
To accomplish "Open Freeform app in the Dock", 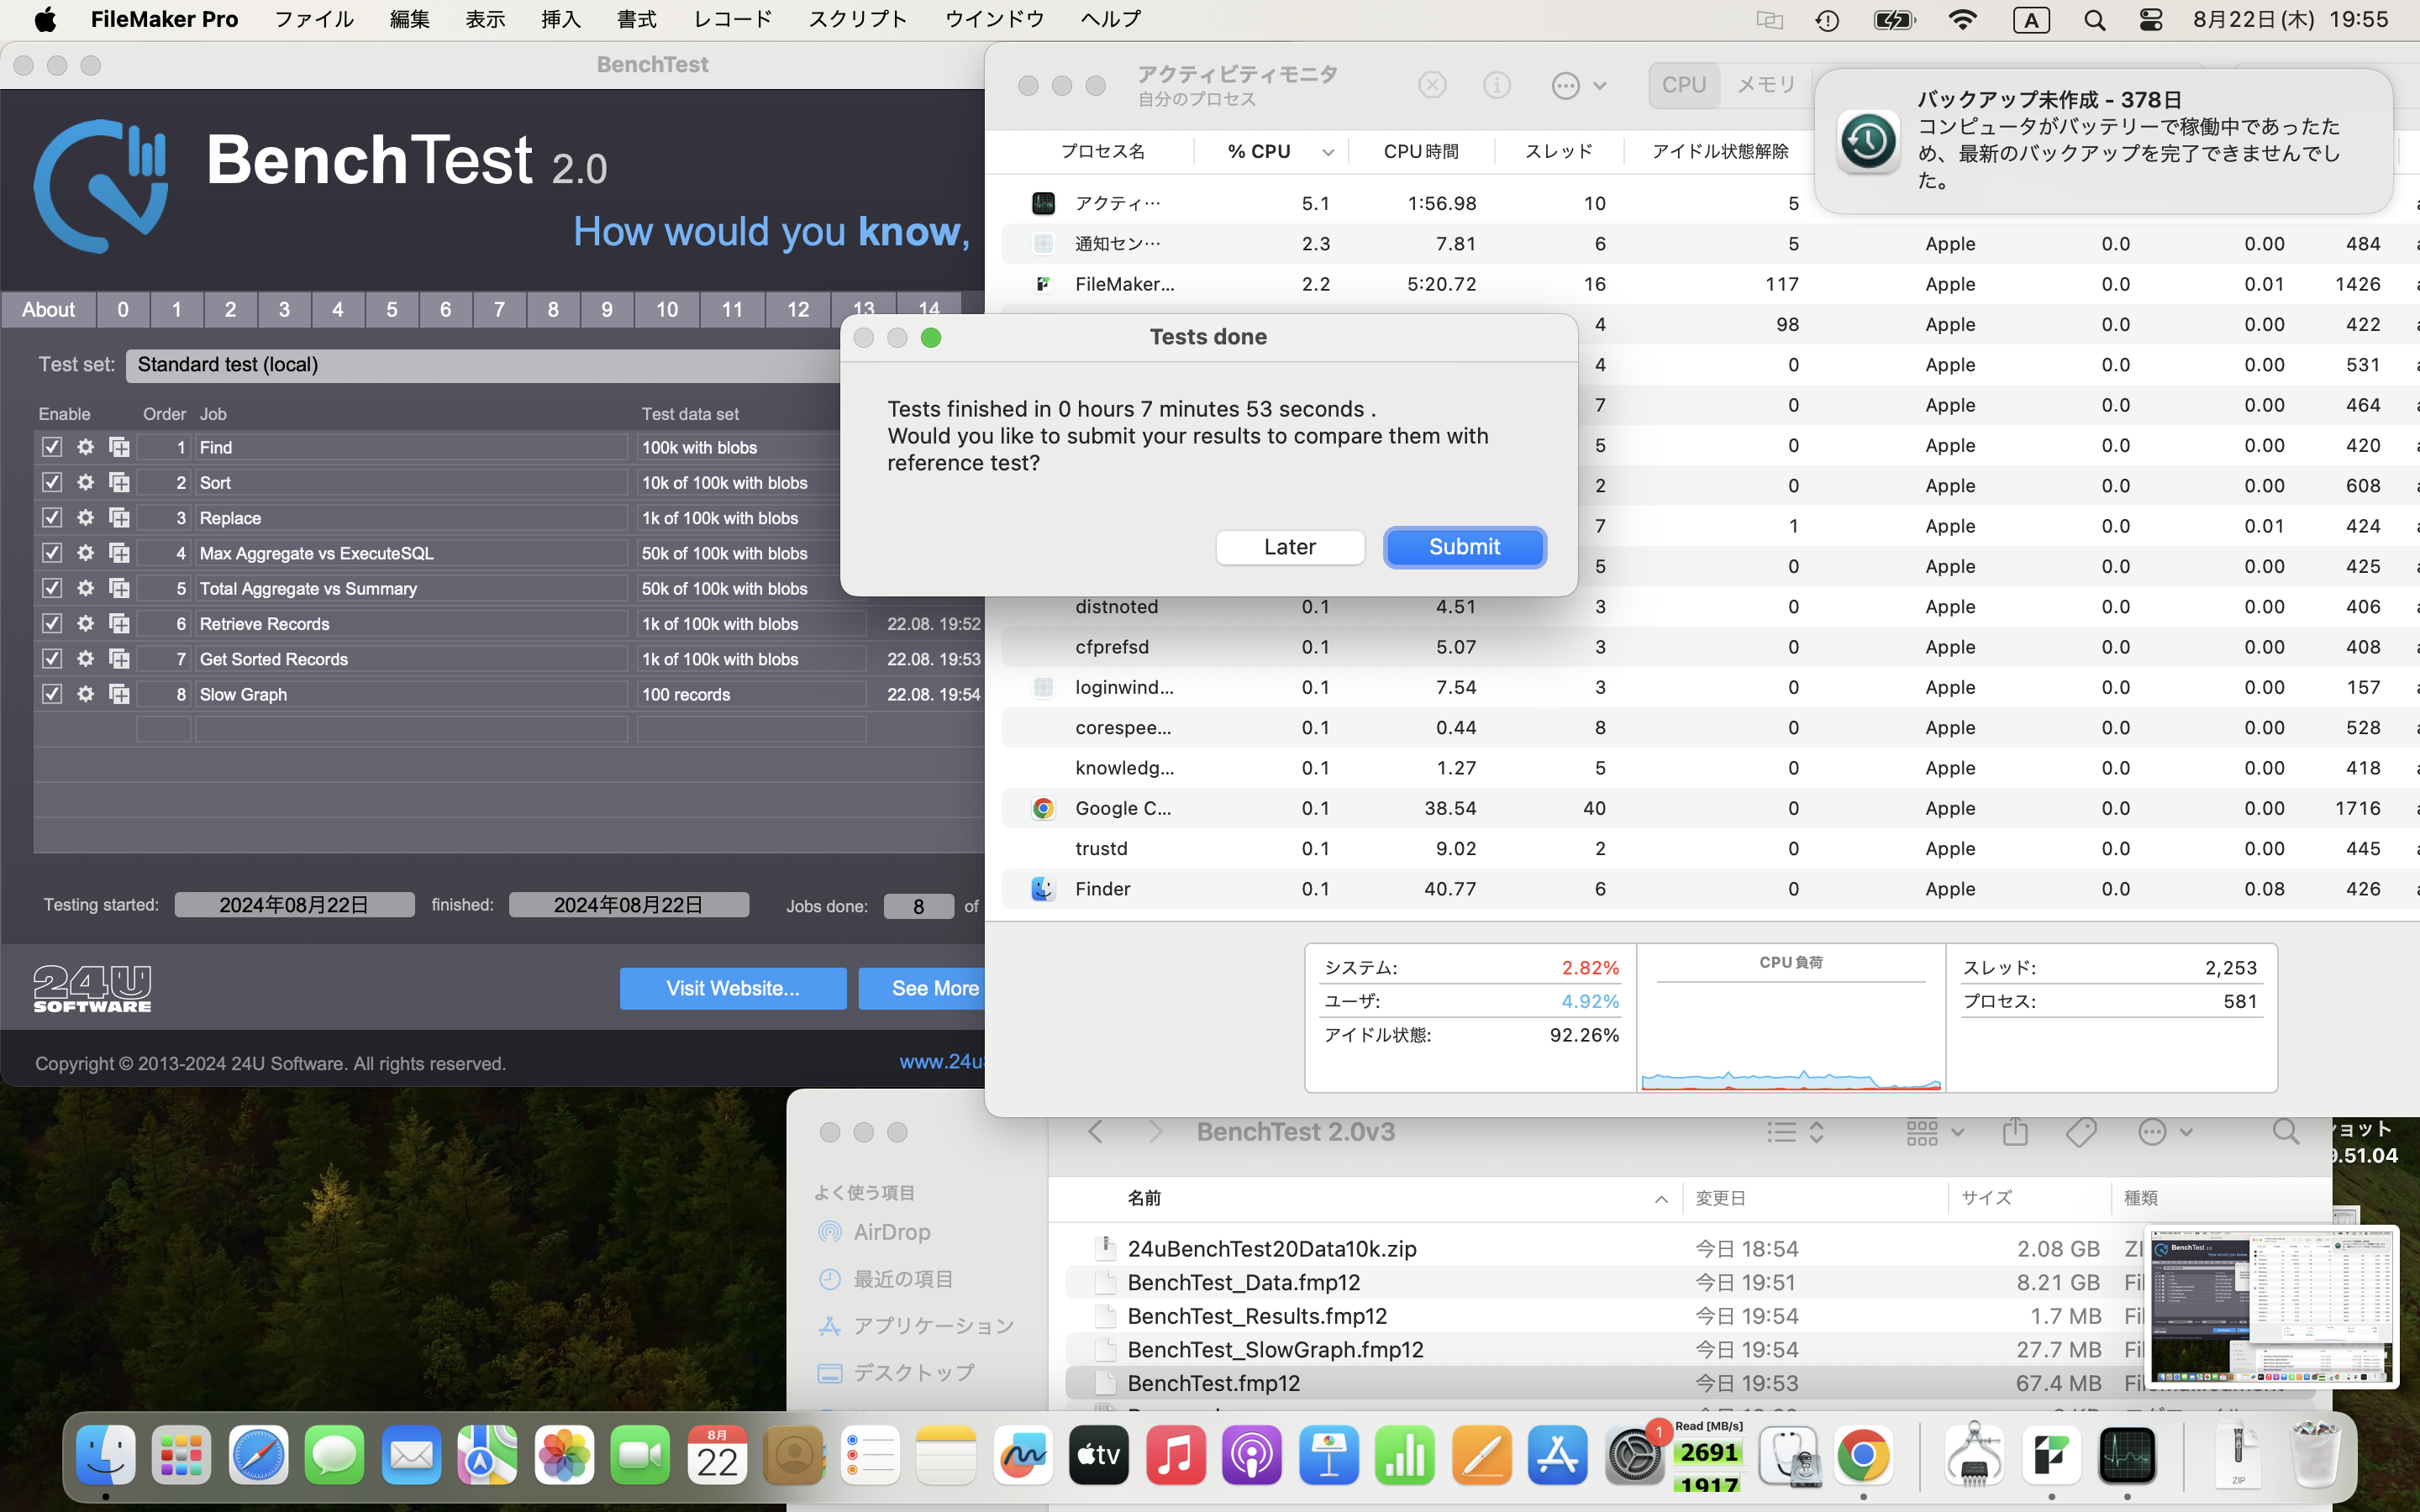I will pyautogui.click(x=1023, y=1455).
